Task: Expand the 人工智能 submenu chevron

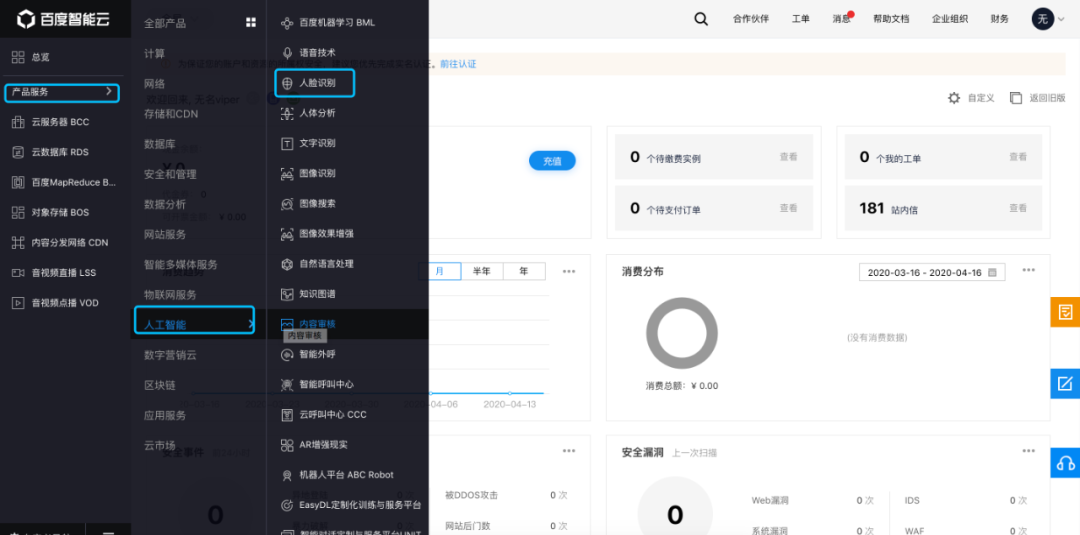Action: [249, 324]
